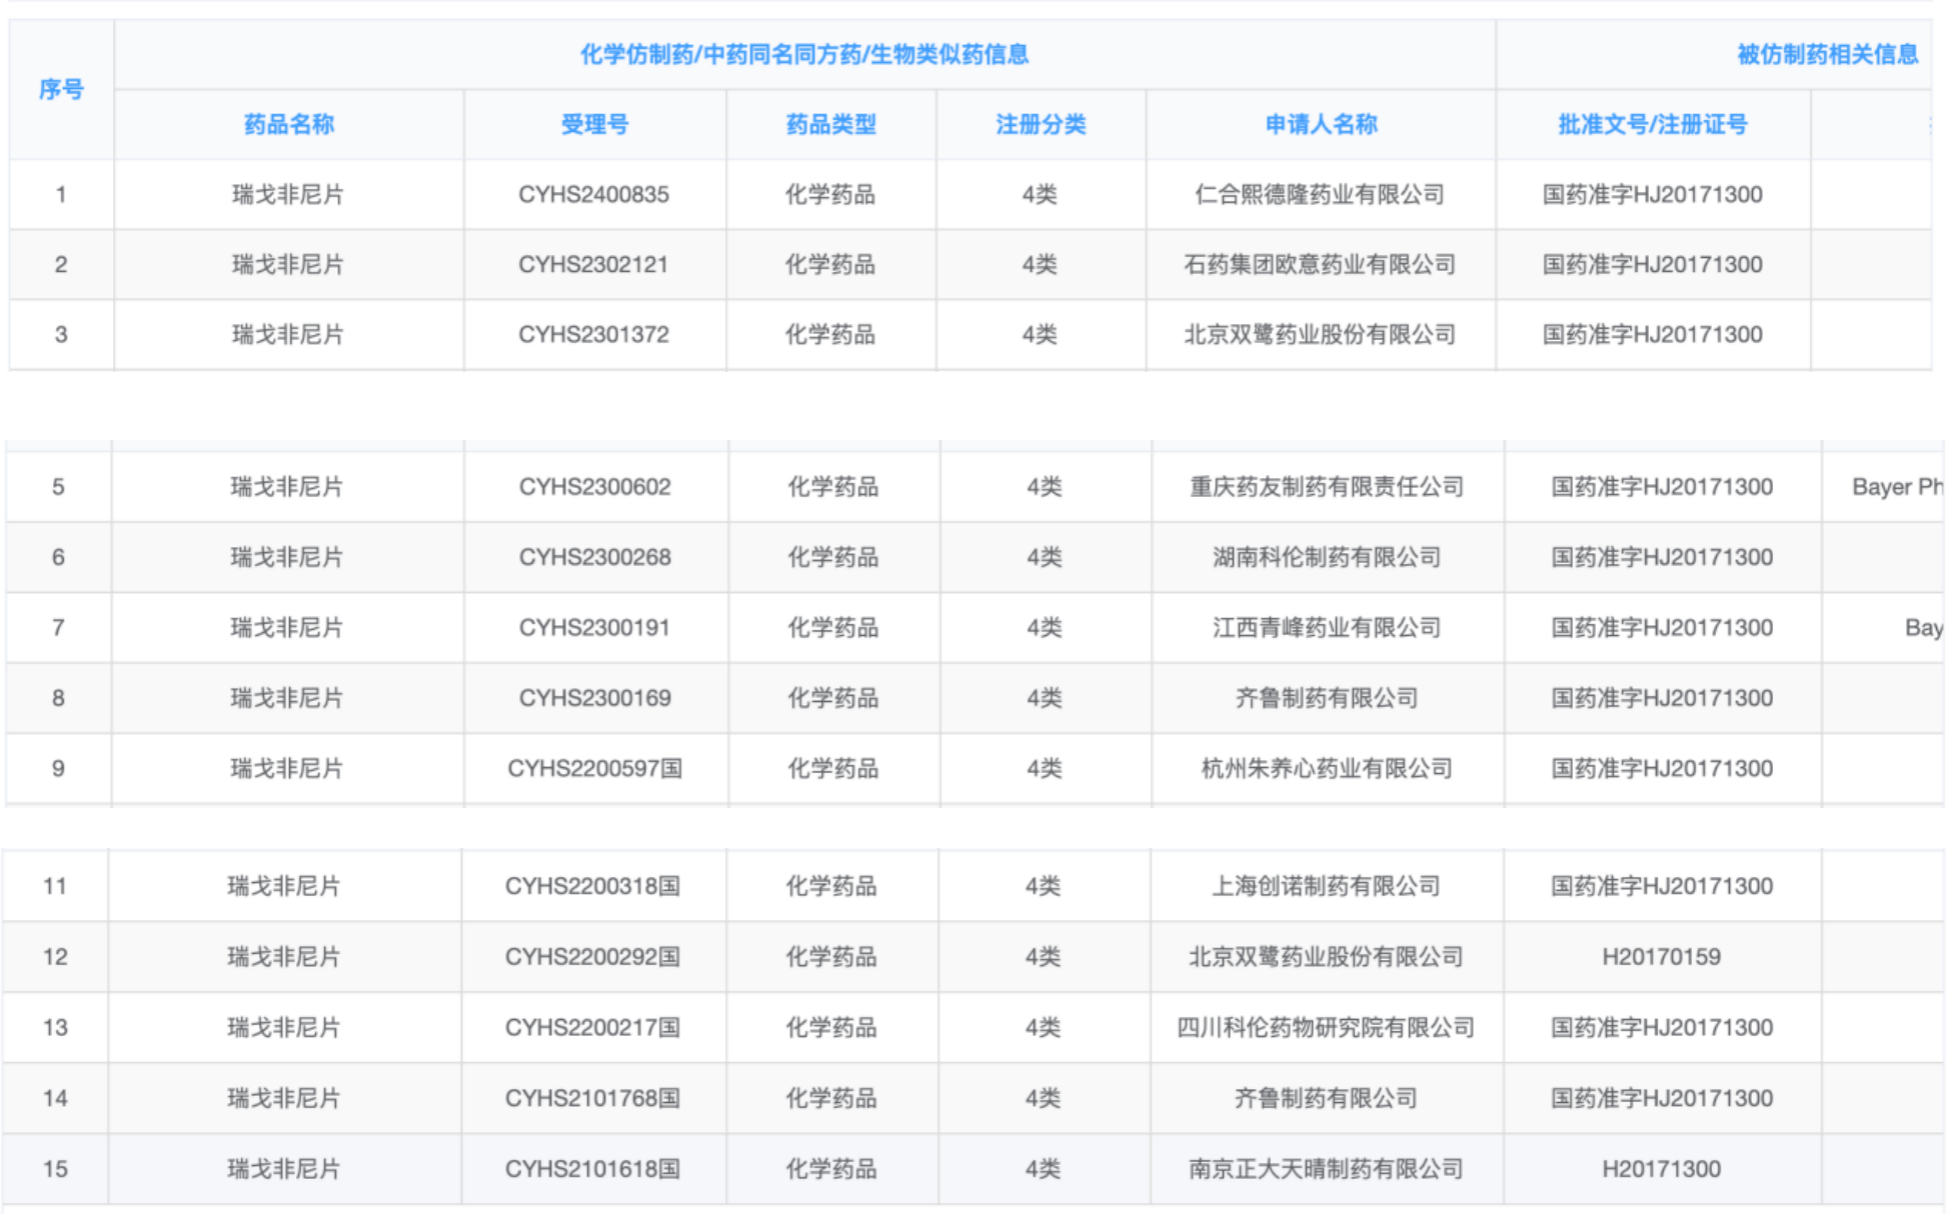Select acceptance number CYHS2300602
This screenshot has width=1954, height=1218.
(x=595, y=487)
